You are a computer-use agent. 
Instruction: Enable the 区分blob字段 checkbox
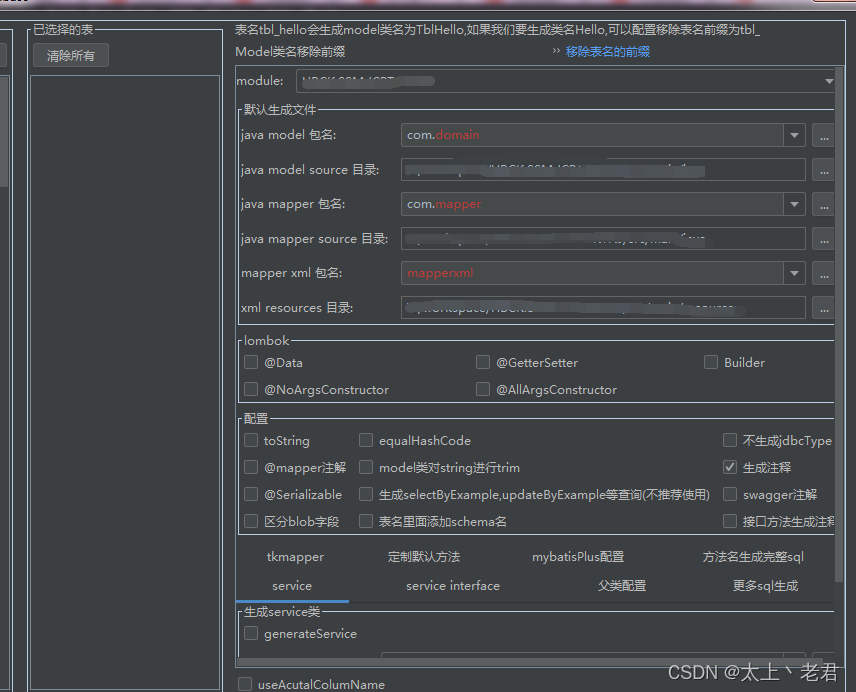[x=251, y=521]
